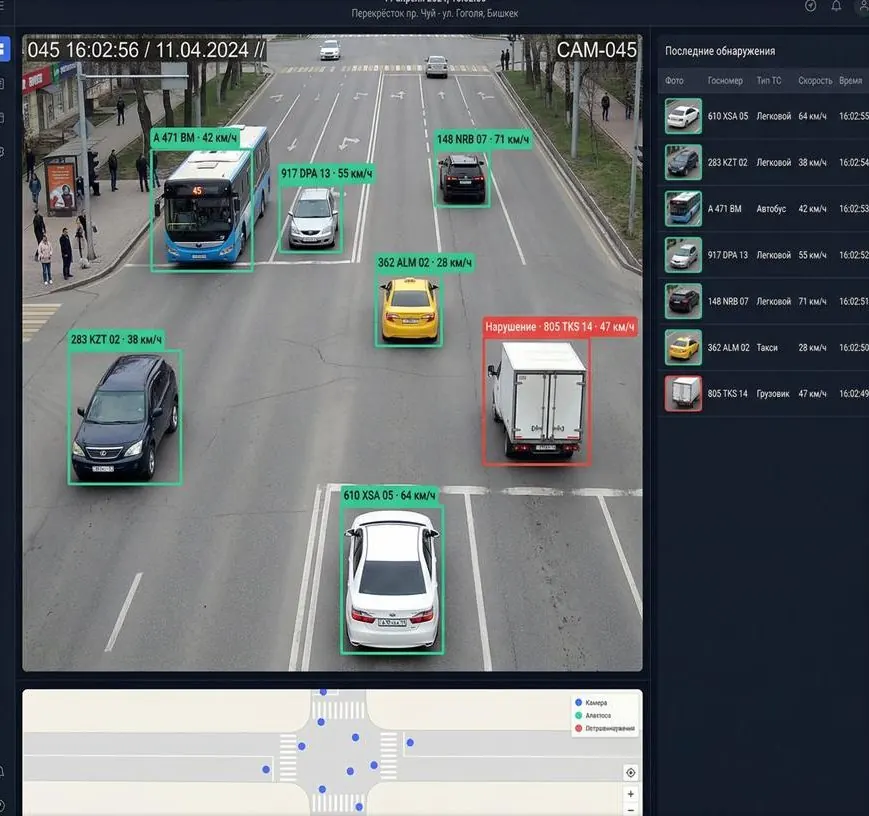Select green marker in map legend

[579, 716]
